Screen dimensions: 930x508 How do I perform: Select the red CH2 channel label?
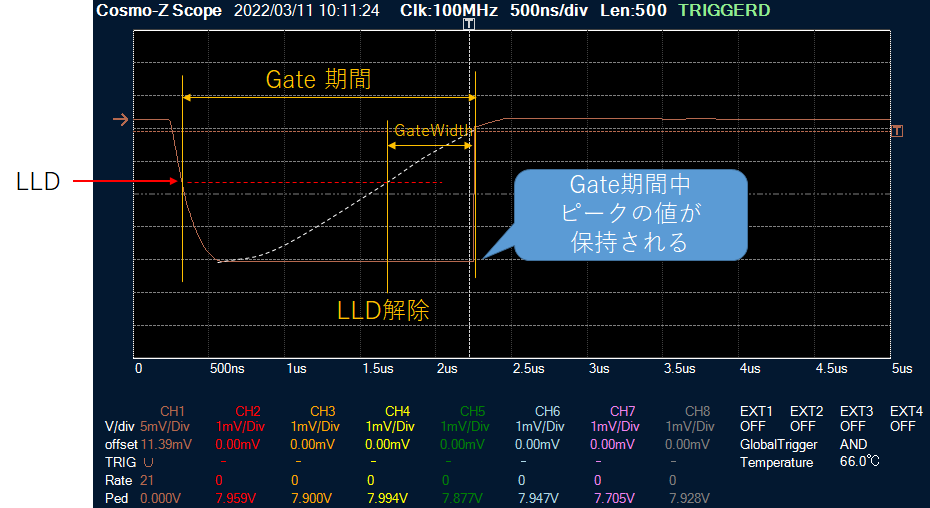(247, 410)
